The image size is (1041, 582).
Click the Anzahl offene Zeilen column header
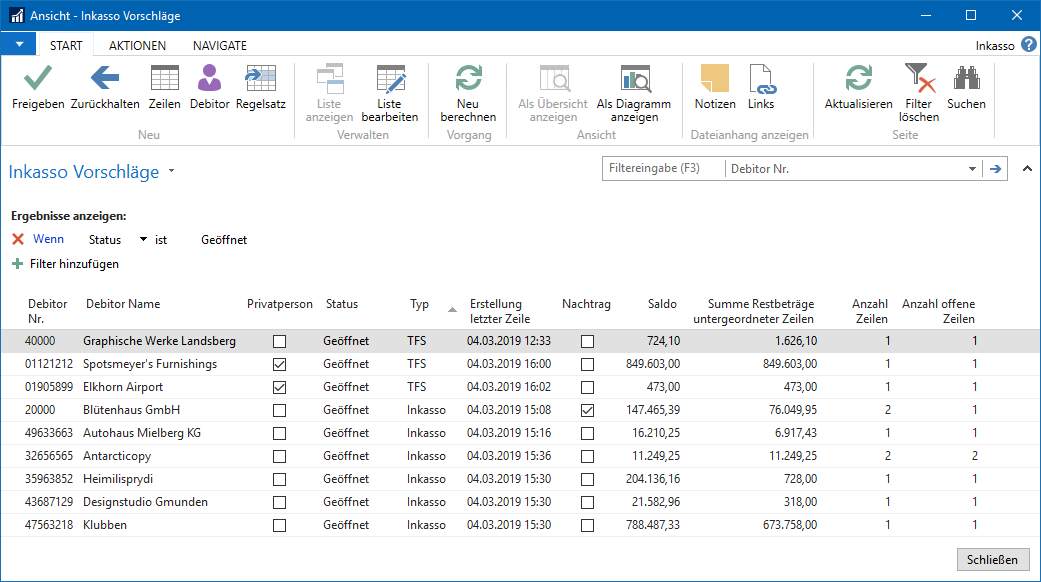[938, 311]
